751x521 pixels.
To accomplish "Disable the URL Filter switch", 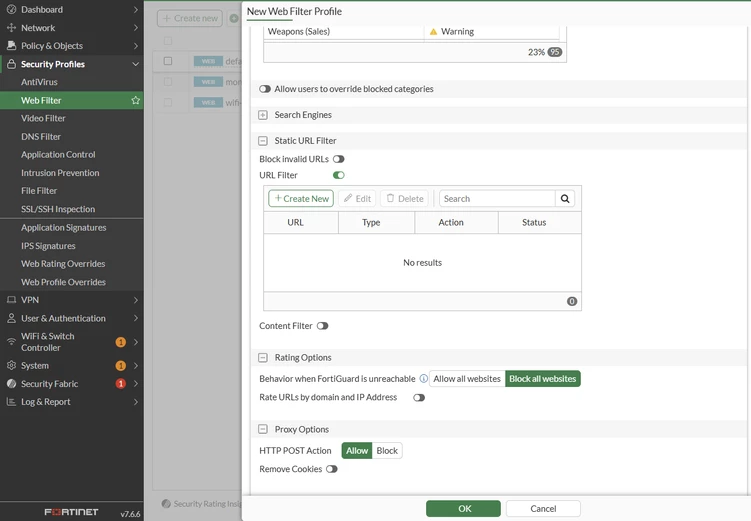I will (x=339, y=175).
